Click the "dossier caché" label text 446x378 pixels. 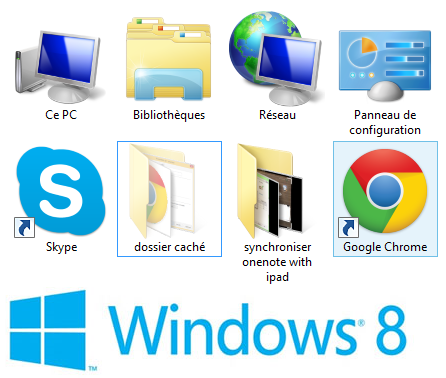[x=170, y=247]
